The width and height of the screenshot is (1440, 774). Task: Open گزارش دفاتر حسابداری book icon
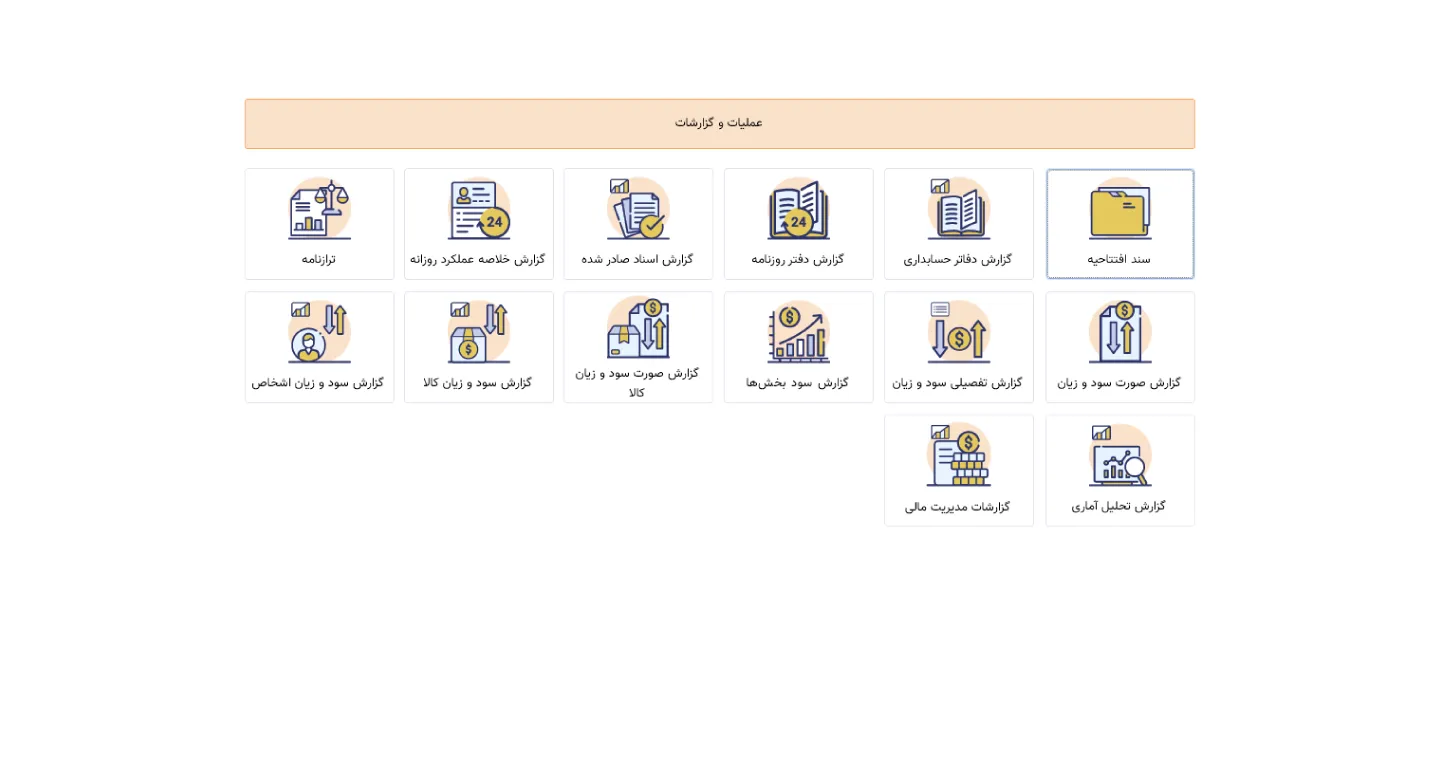click(x=959, y=210)
